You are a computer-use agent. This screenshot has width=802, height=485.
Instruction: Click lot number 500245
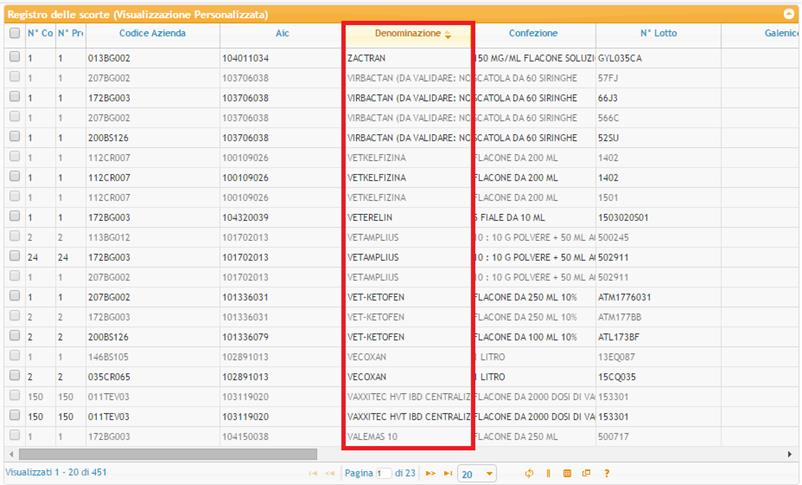pyautogui.click(x=613, y=237)
